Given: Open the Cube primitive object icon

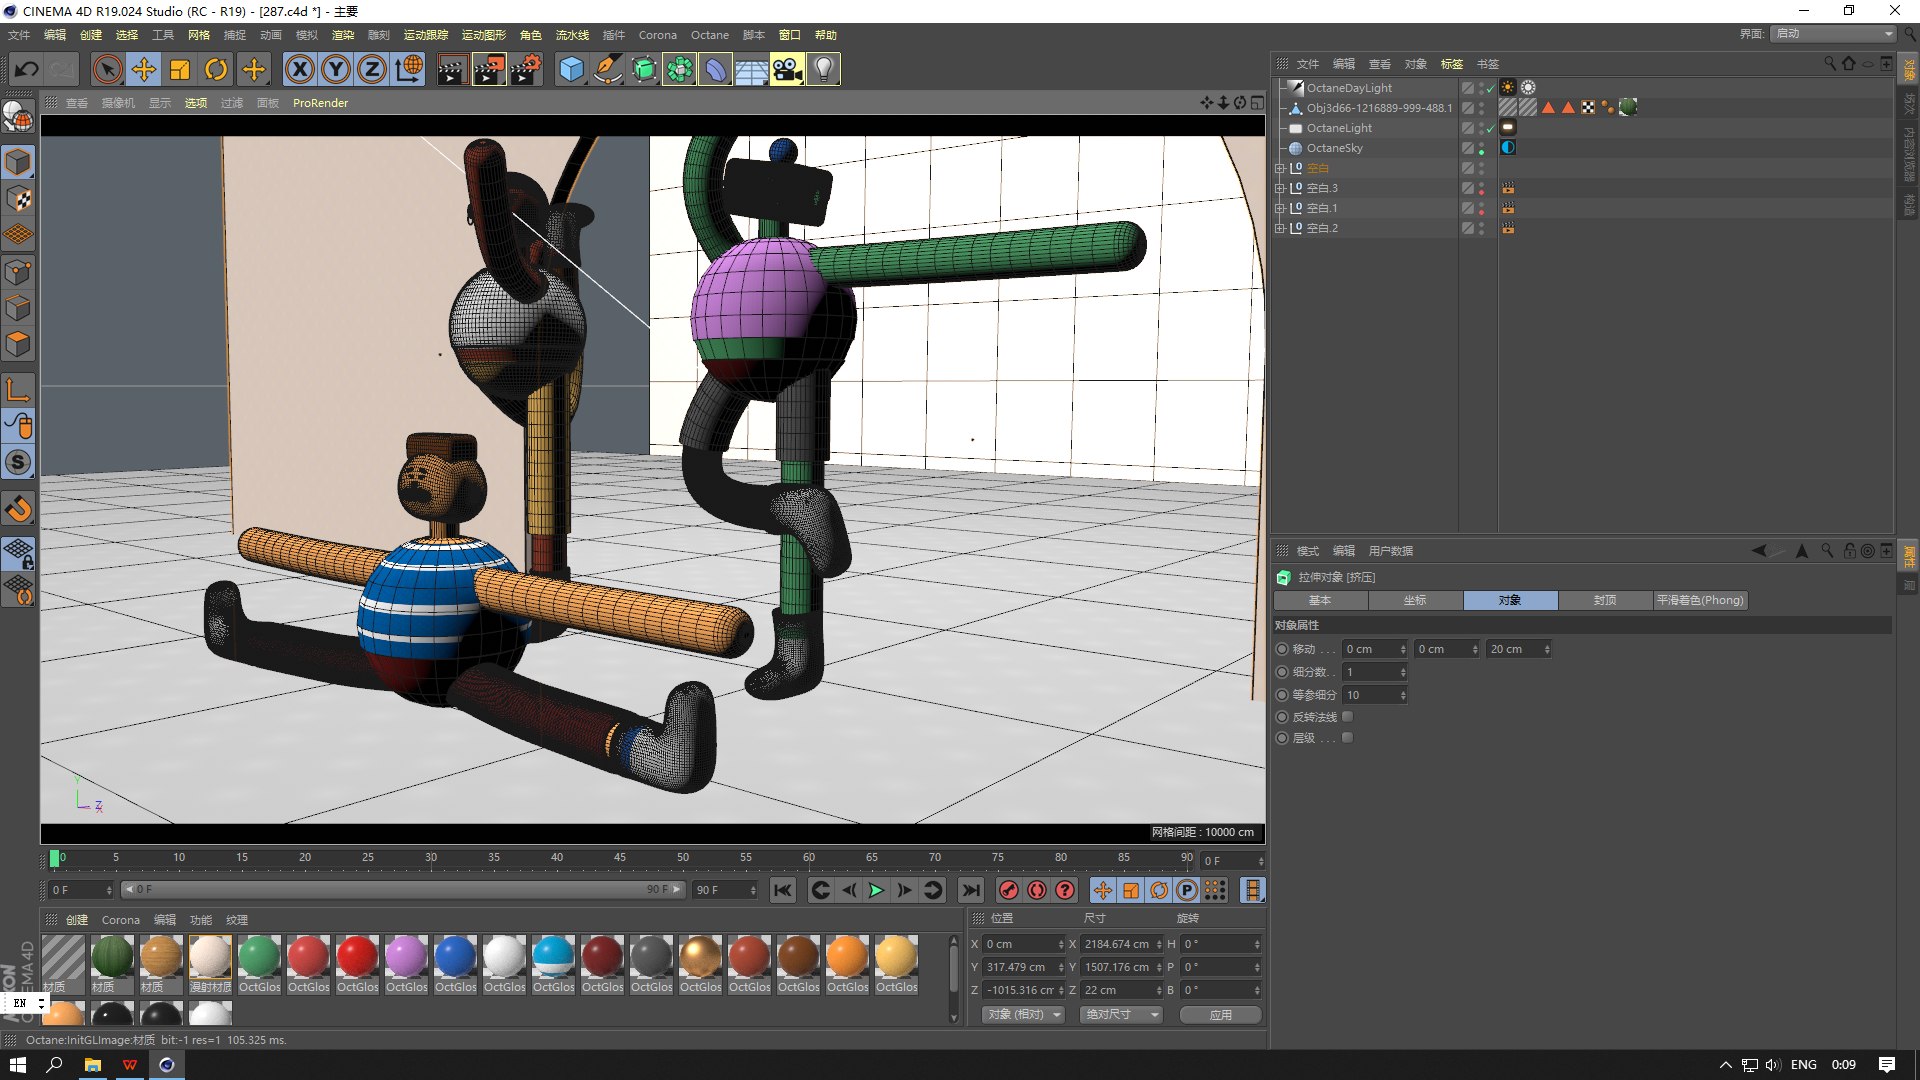Looking at the screenshot, I should (571, 69).
